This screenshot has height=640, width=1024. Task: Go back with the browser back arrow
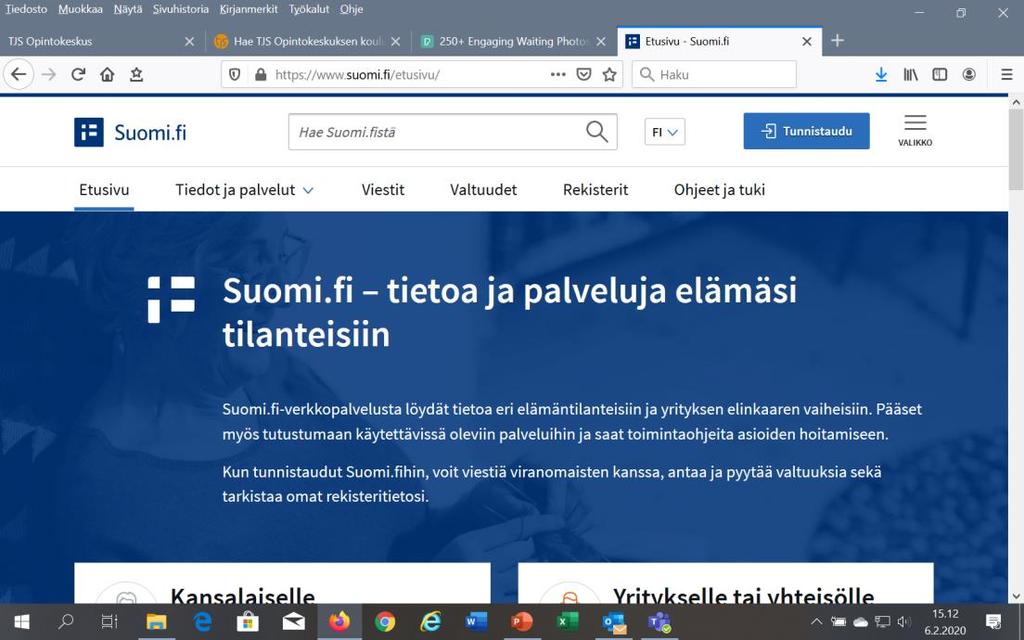18,74
